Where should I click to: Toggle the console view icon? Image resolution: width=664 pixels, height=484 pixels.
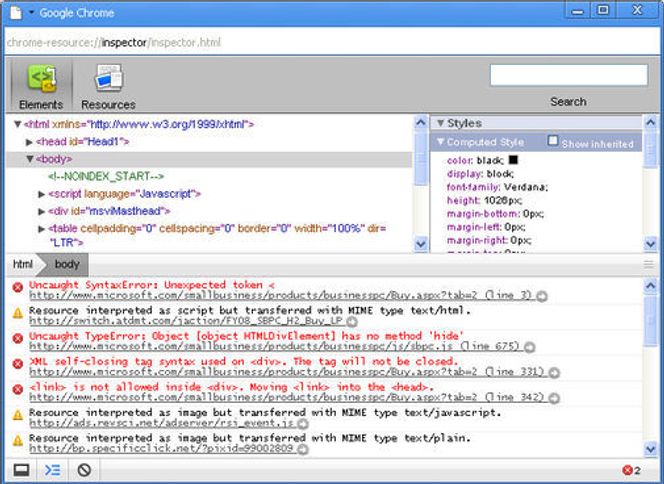click(x=53, y=470)
